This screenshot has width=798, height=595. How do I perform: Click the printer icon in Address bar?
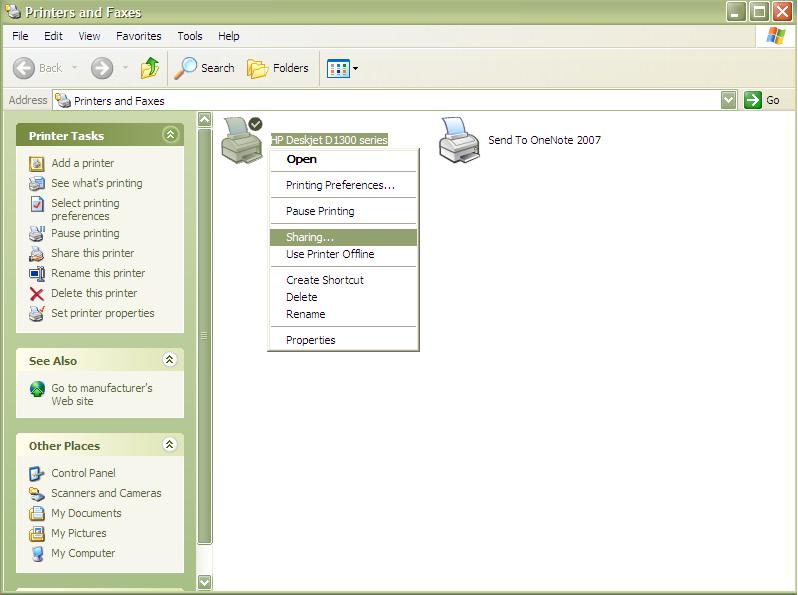[x=63, y=100]
